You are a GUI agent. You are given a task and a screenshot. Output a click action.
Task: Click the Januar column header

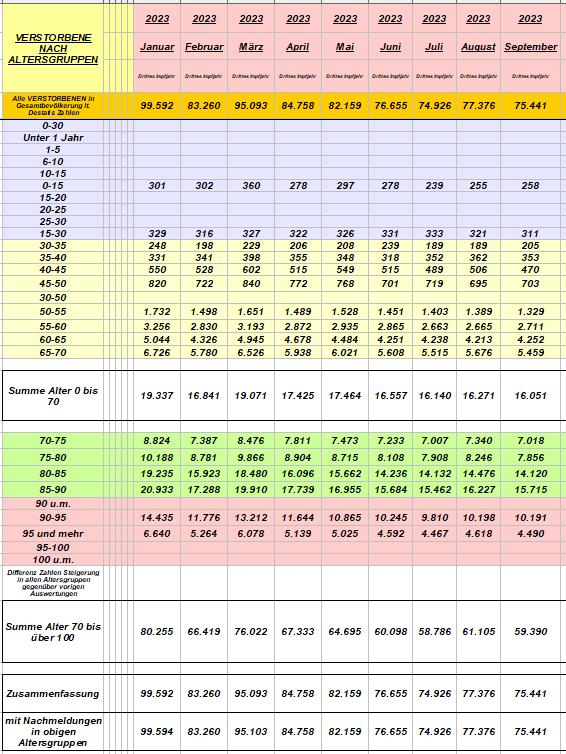click(x=157, y=47)
